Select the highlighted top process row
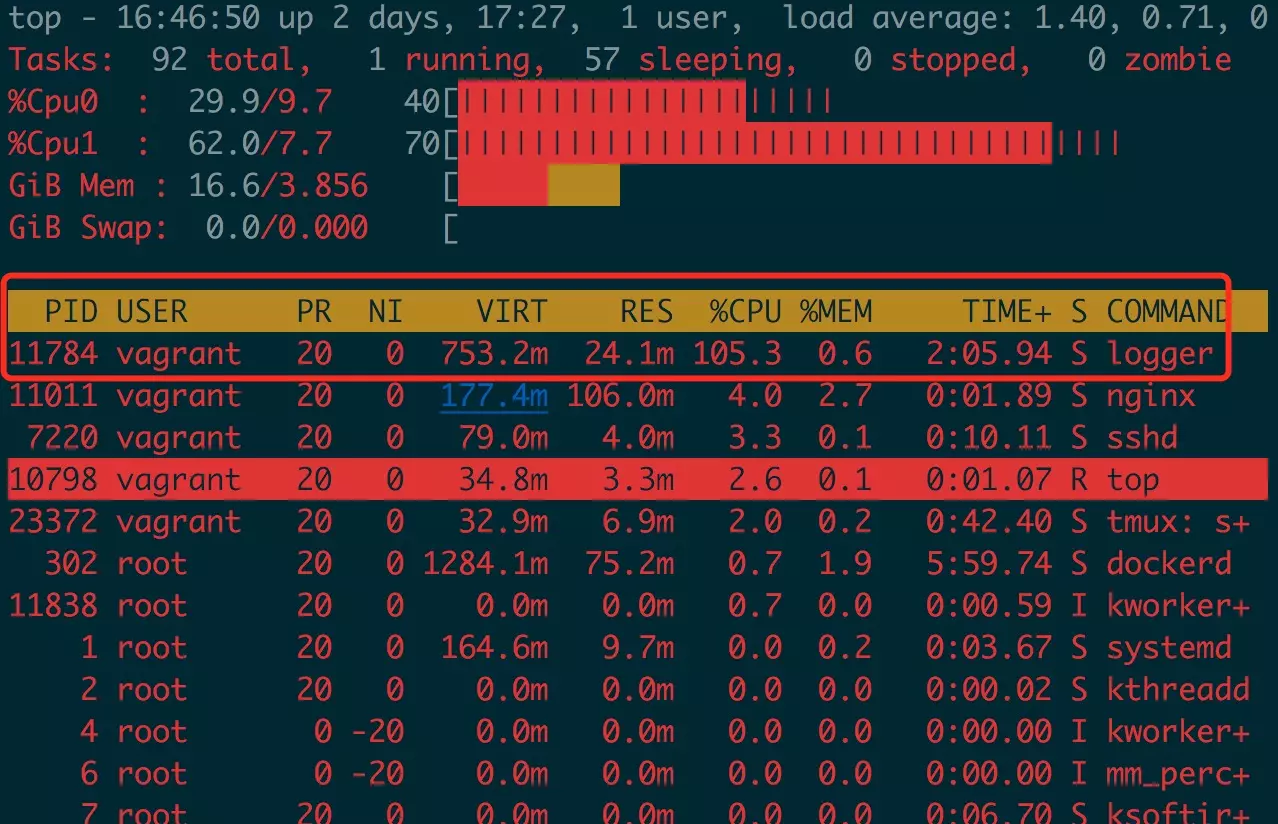1278x824 pixels. click(x=639, y=480)
